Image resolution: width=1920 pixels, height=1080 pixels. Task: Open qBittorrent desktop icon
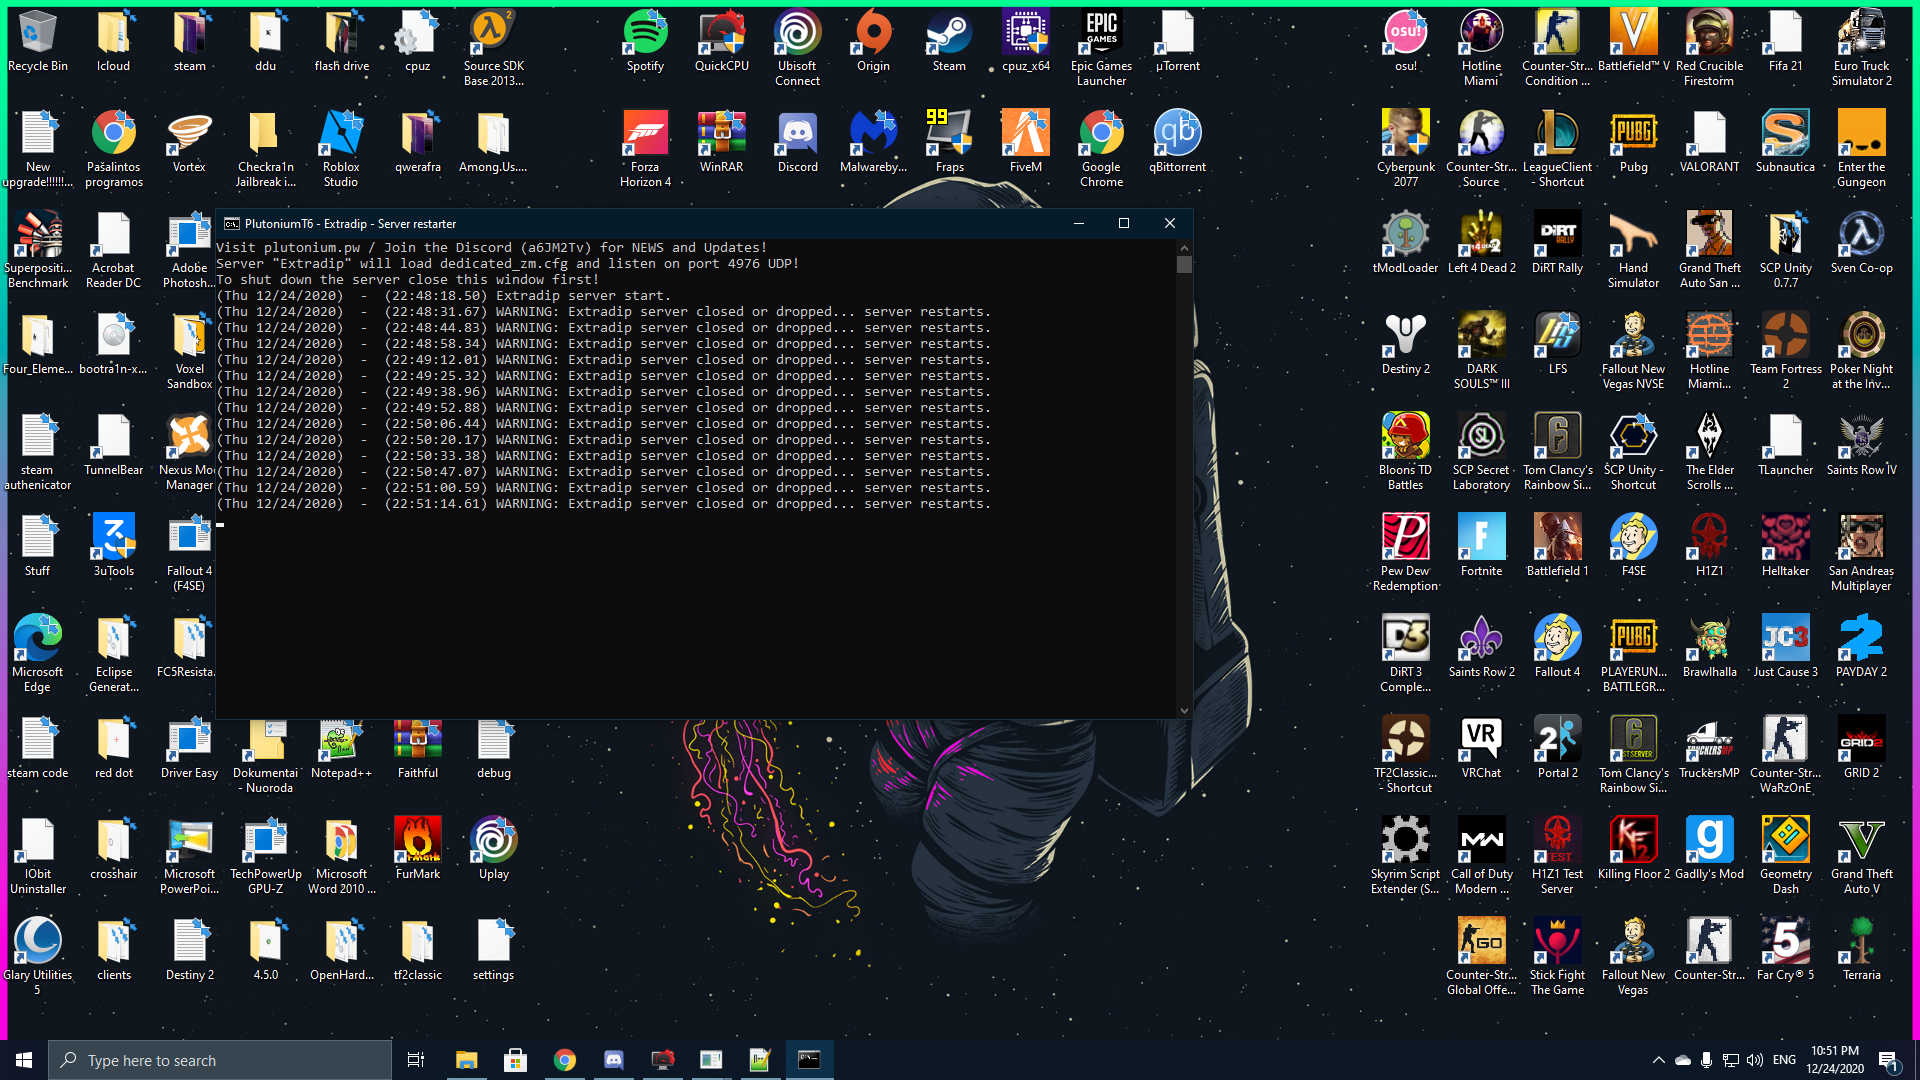point(1177,143)
